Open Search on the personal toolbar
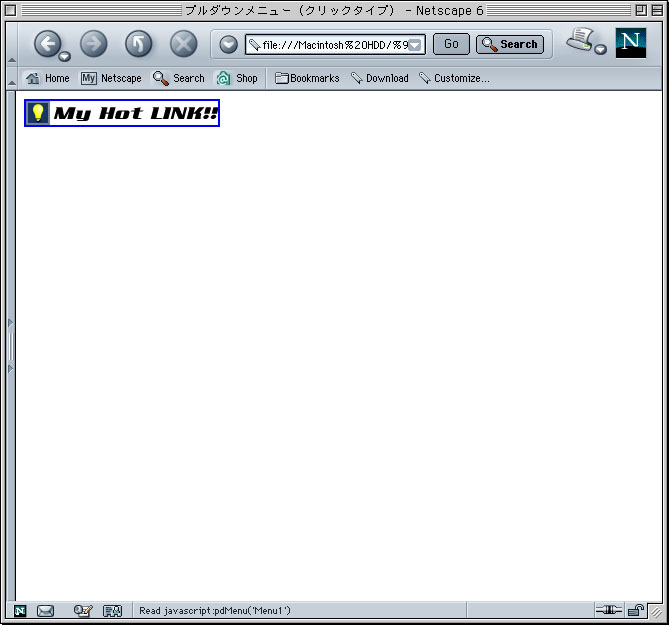669x625 pixels. pos(179,78)
